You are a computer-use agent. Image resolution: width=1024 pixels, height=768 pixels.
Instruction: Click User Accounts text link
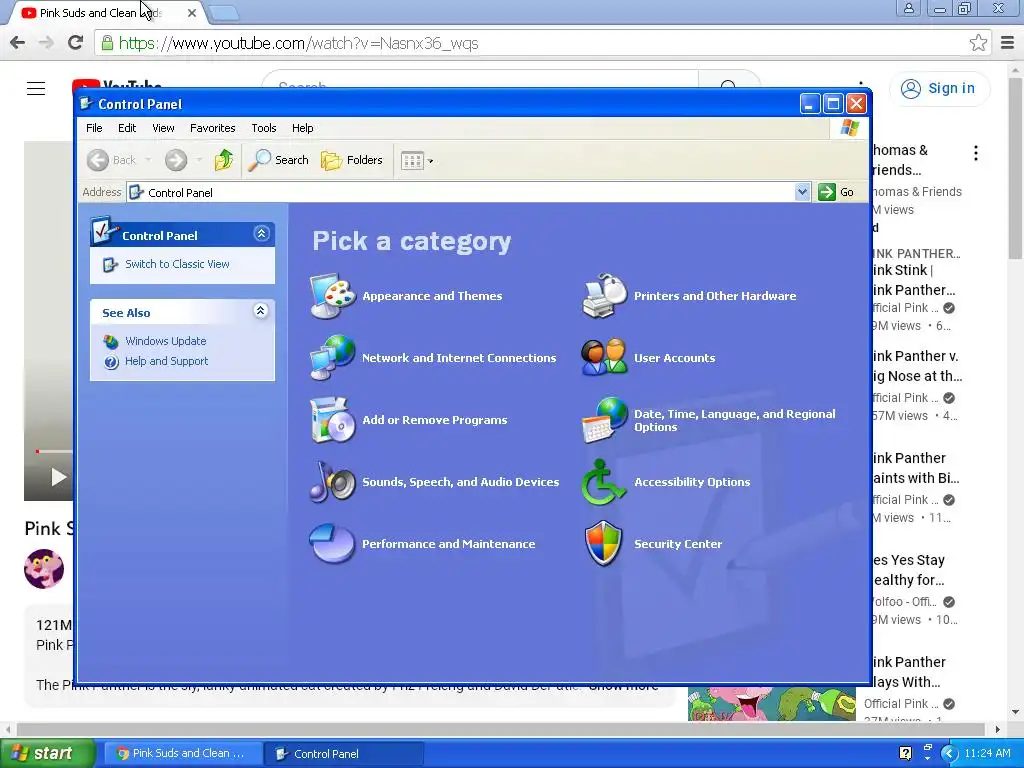pos(675,358)
